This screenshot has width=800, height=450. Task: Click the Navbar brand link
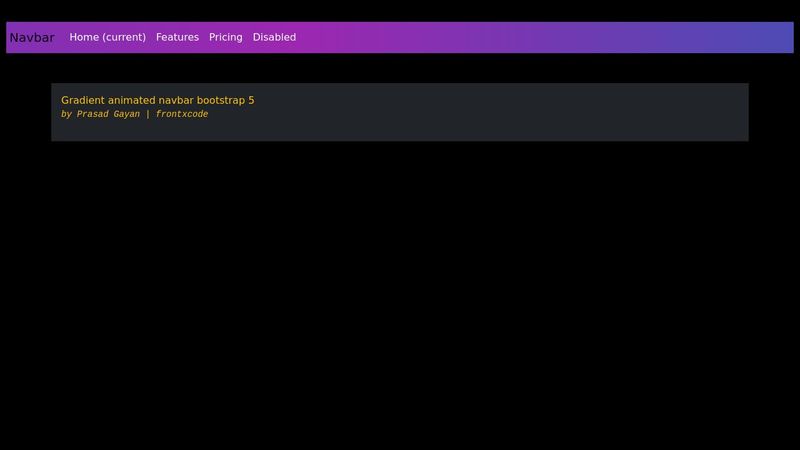point(32,37)
